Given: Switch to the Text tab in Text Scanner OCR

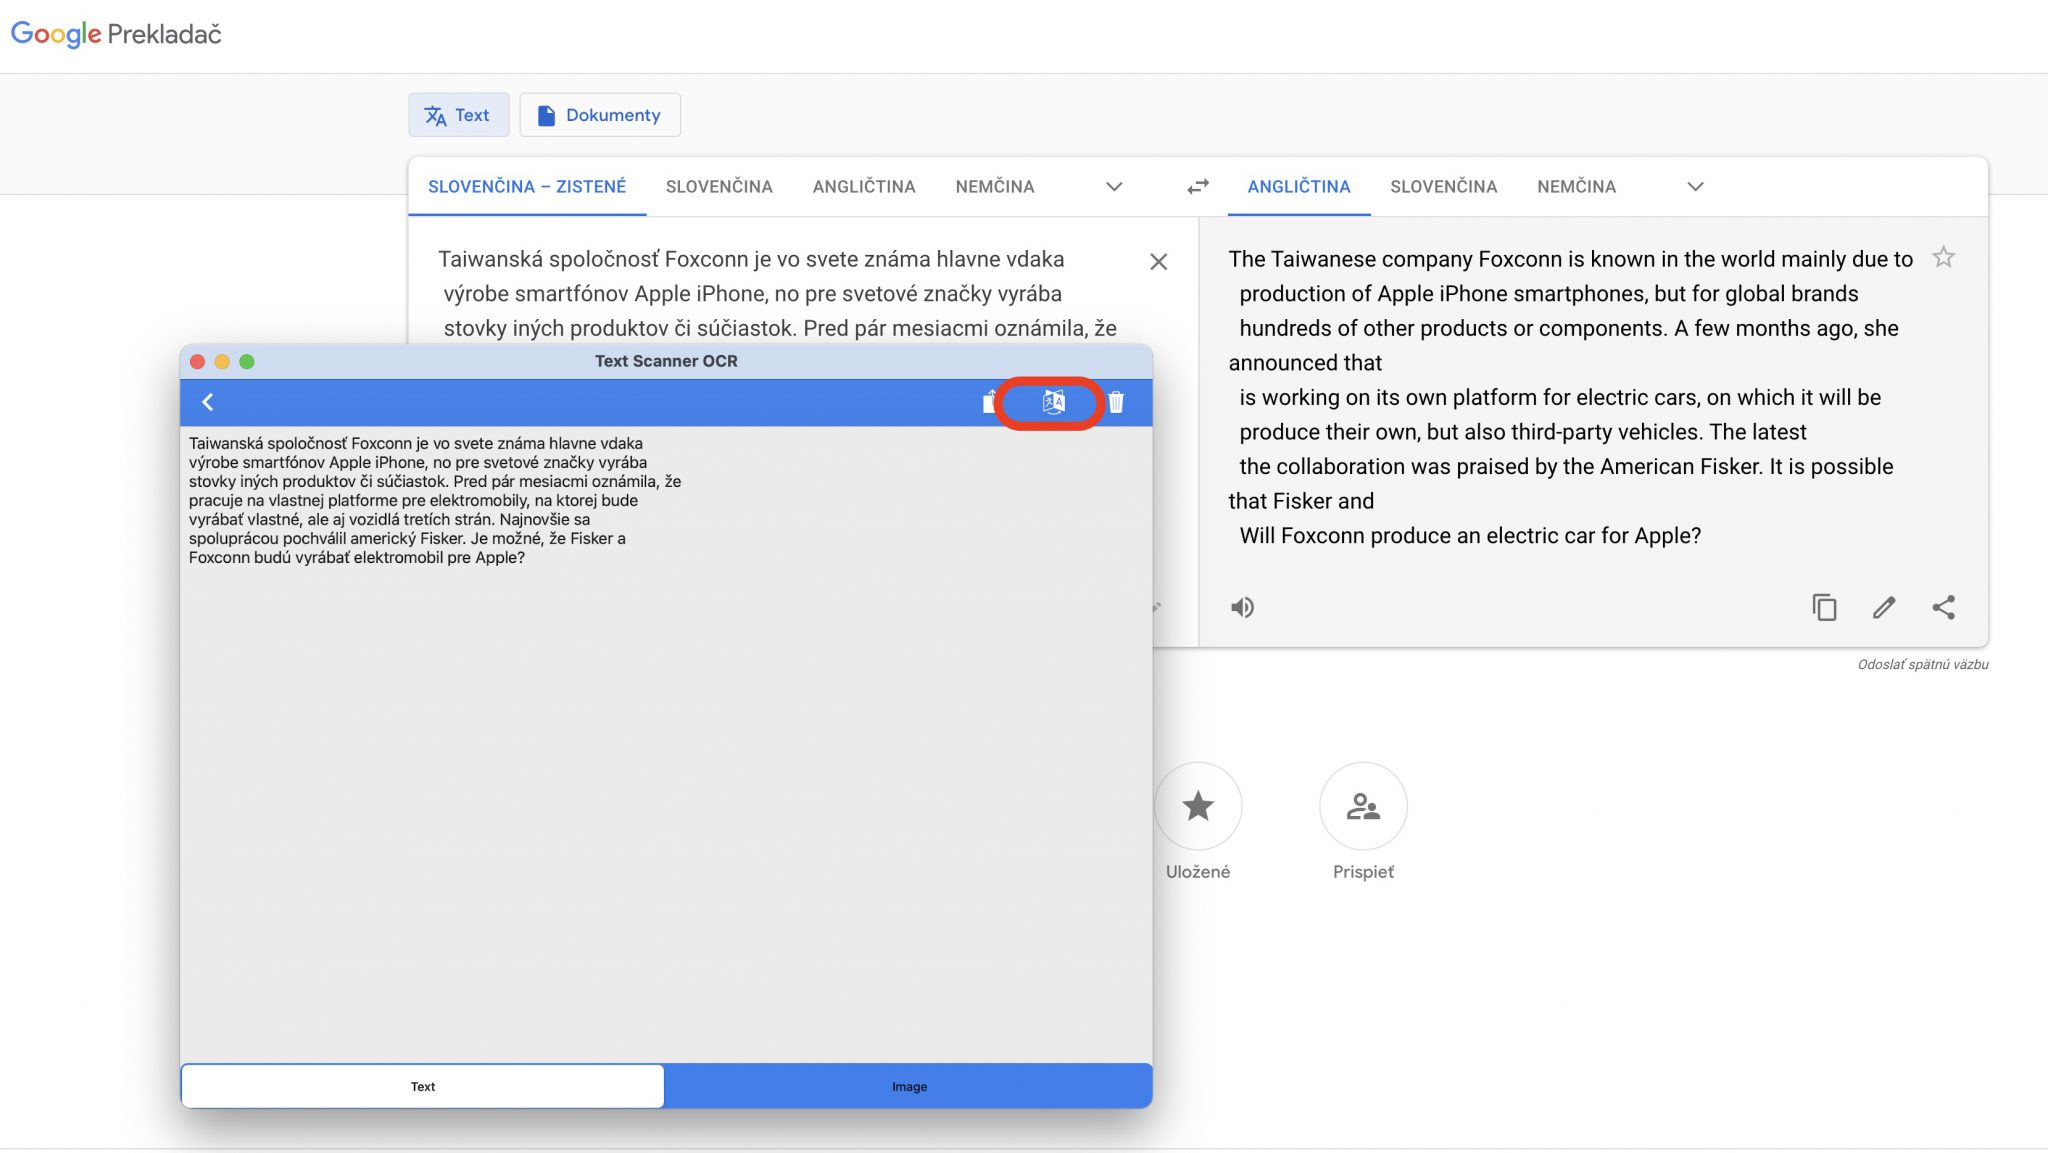Looking at the screenshot, I should pyautogui.click(x=423, y=1086).
